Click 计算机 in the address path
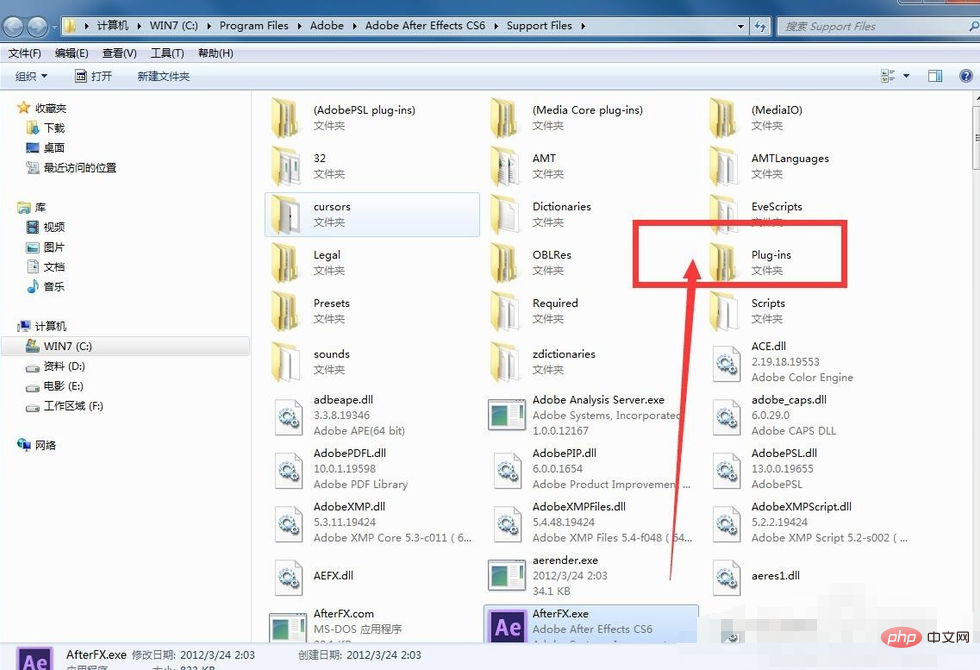Screen dimensions: 980x670 click(112, 26)
